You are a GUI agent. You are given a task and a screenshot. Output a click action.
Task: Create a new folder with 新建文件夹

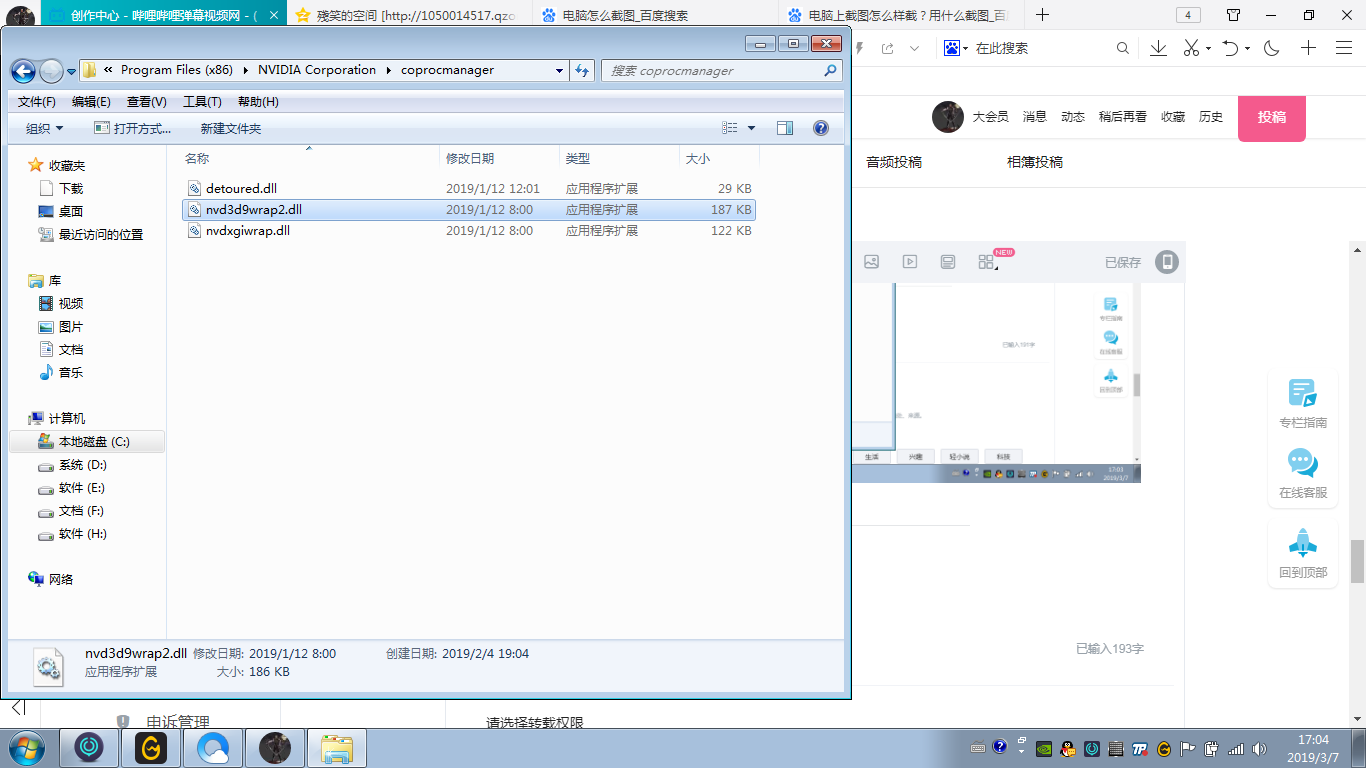click(x=231, y=129)
